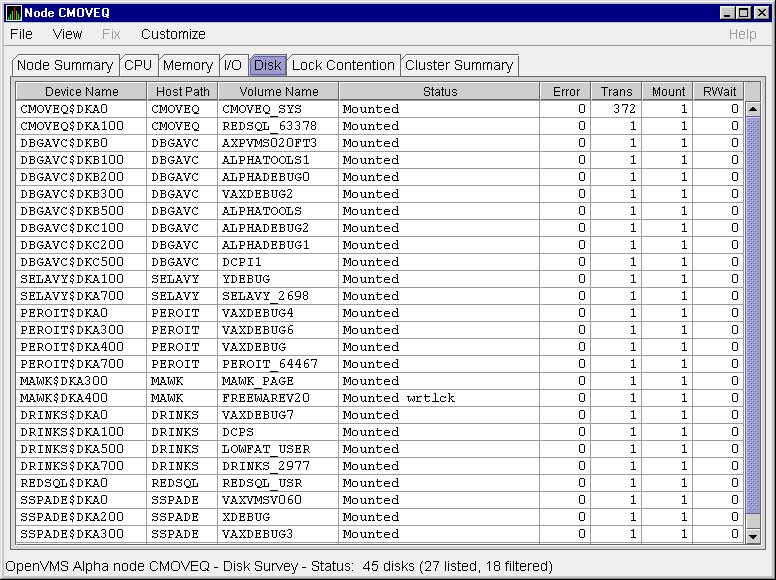
Task: Sort by Trans column header
Action: click(x=617, y=92)
